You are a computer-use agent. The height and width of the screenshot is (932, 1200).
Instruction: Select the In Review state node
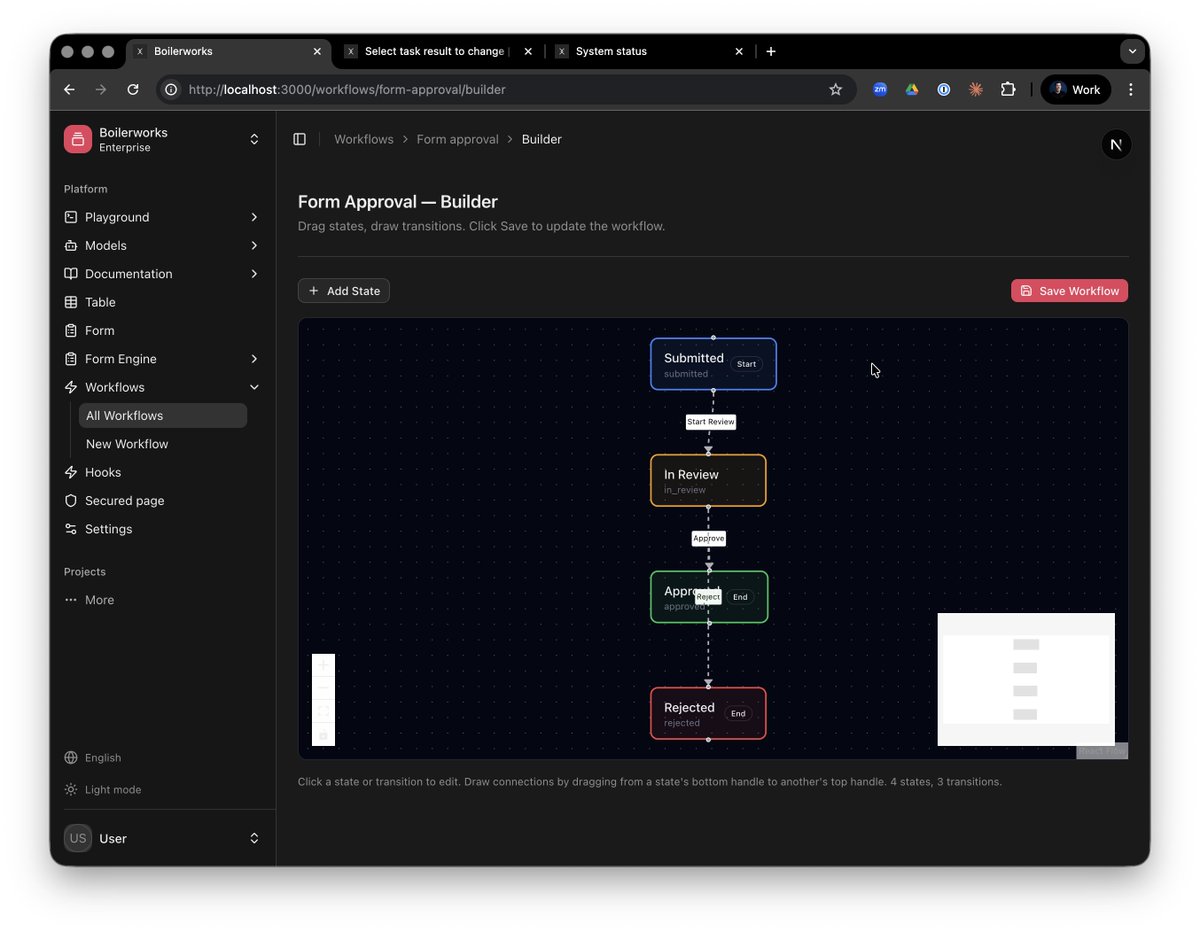click(708, 480)
